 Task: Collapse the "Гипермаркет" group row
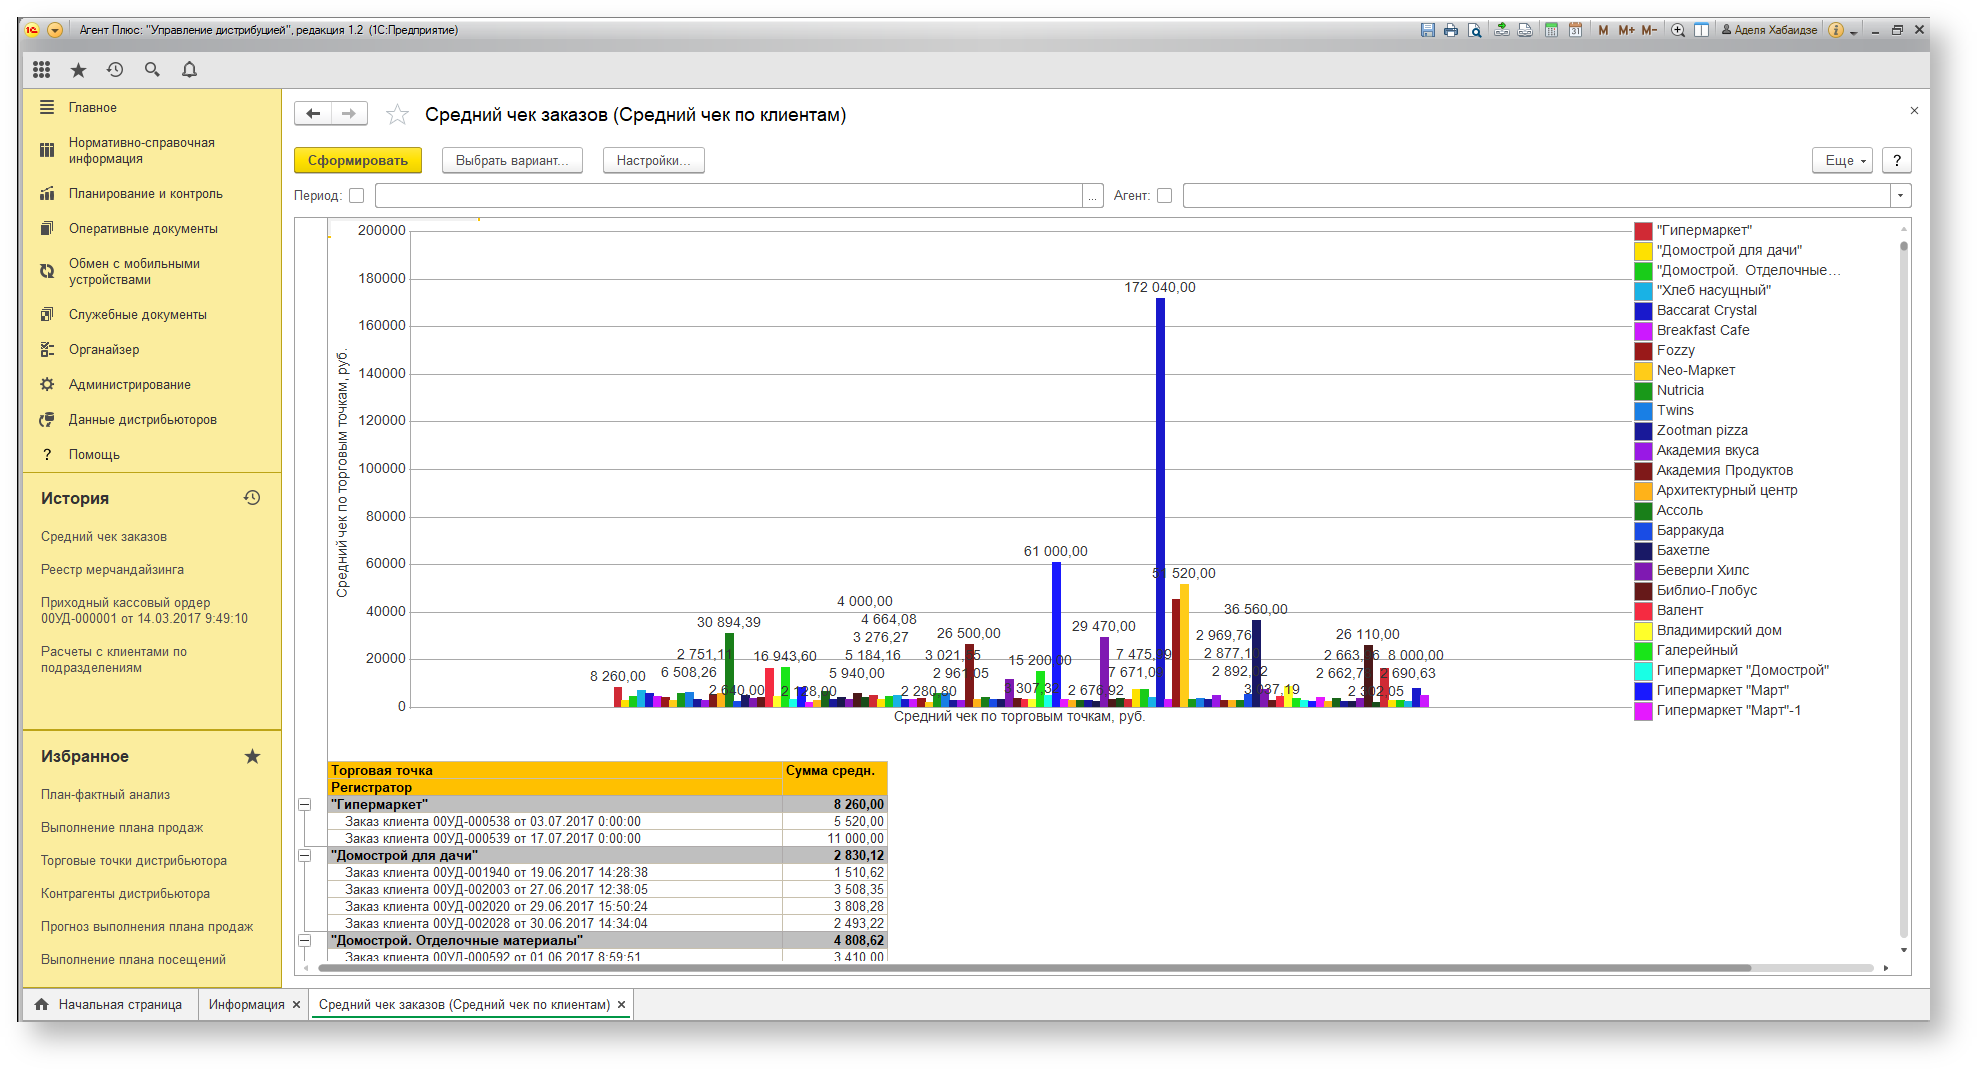click(x=304, y=804)
